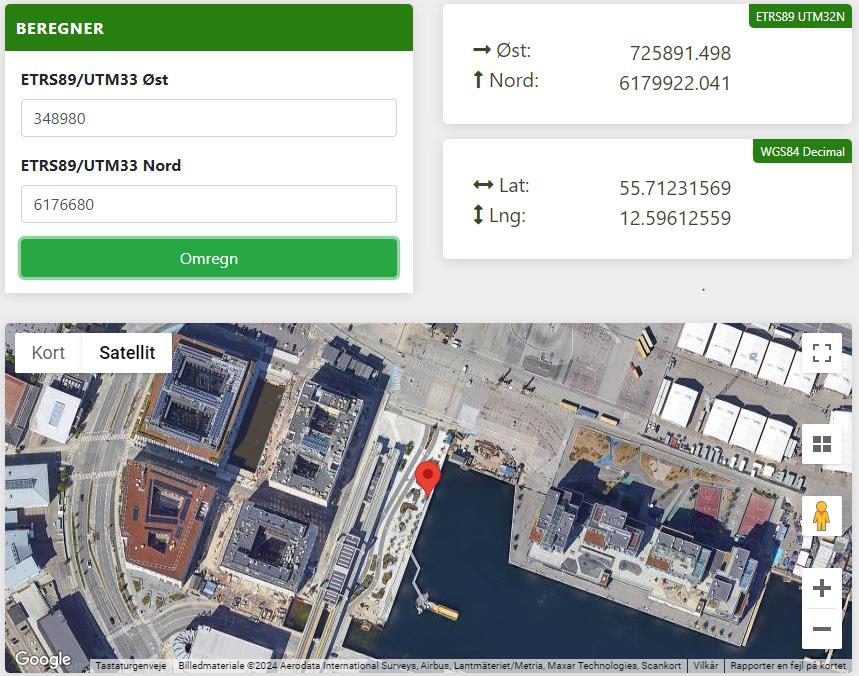The image size is (859, 676).
Task: Select the Øst value 725891.498
Action: pyautogui.click(x=680, y=53)
